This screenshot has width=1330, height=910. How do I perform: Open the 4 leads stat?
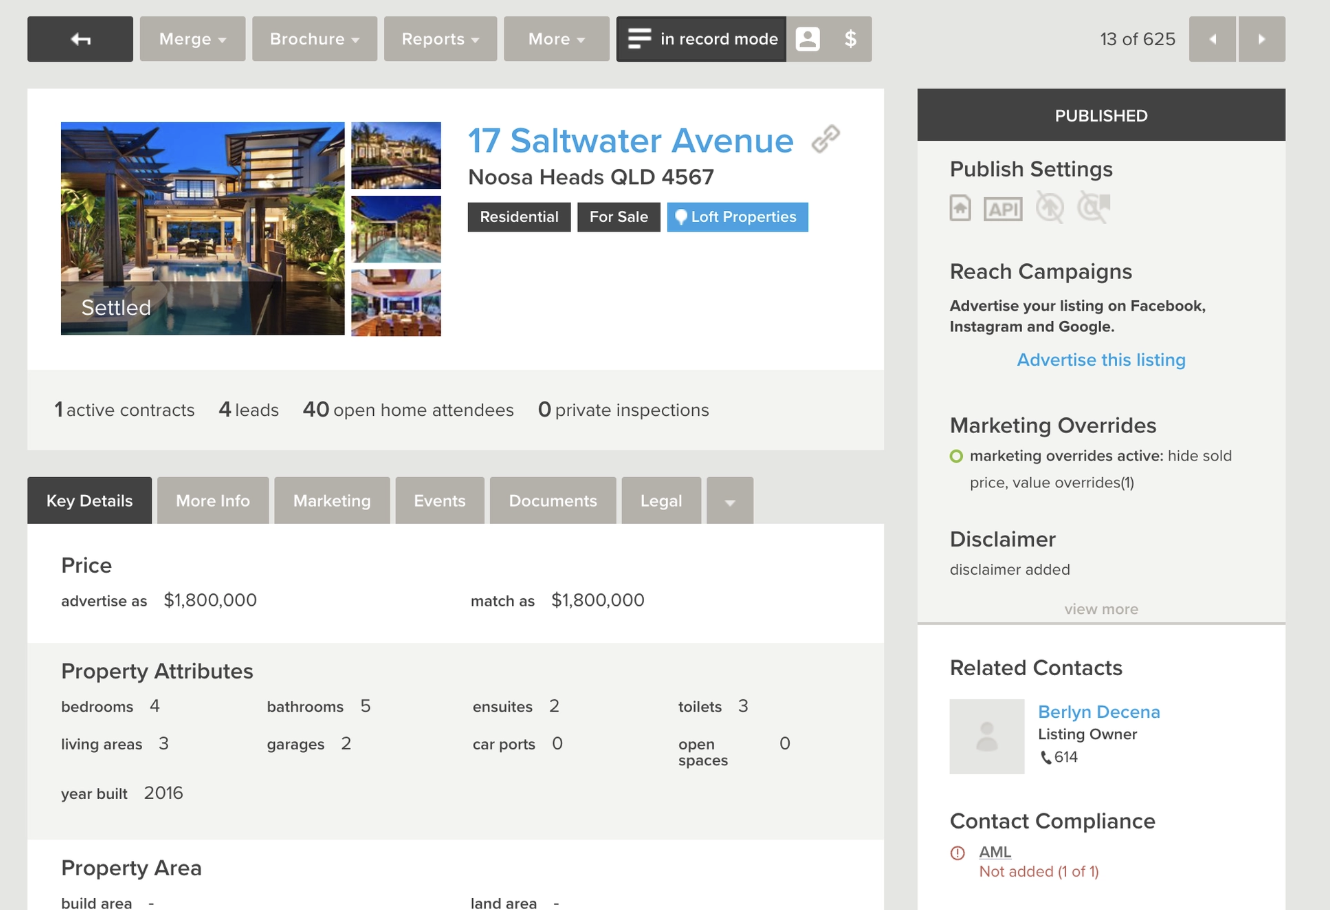pos(248,410)
